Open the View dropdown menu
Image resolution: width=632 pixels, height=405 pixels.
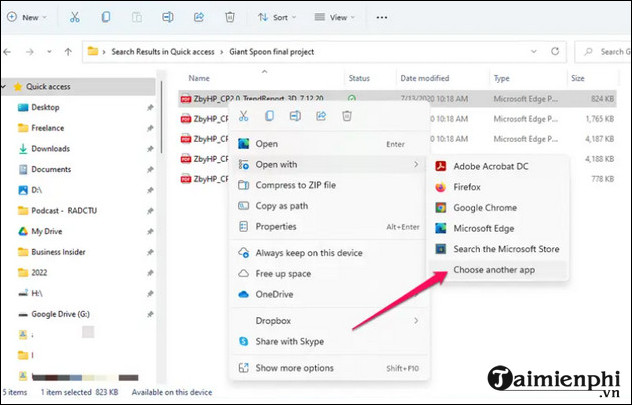[x=335, y=17]
